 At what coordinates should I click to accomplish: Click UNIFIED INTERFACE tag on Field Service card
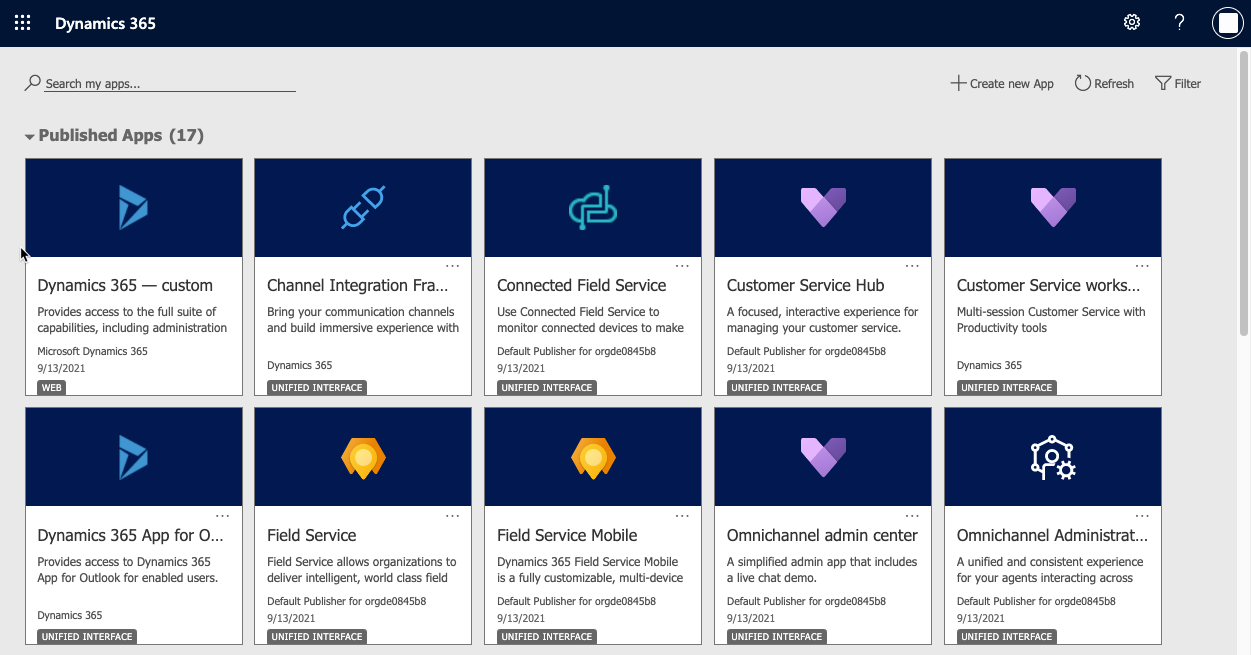click(317, 636)
